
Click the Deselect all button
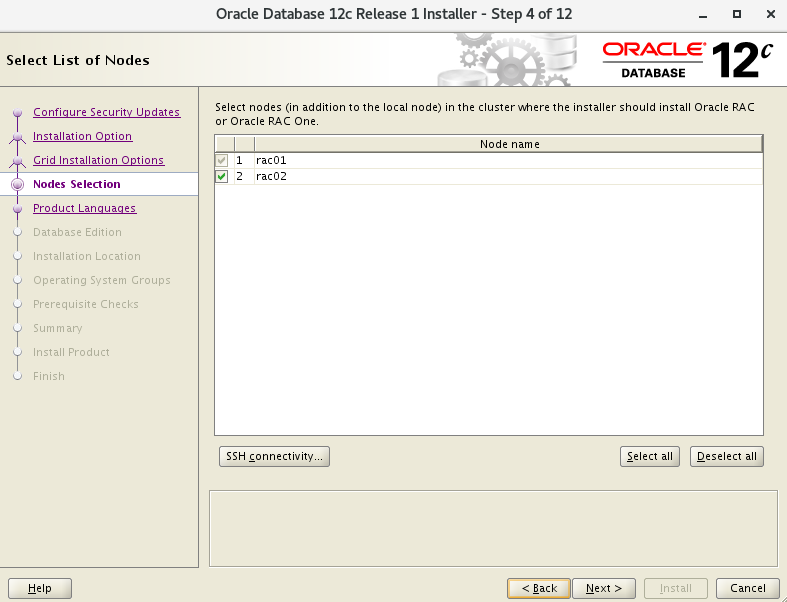point(726,456)
